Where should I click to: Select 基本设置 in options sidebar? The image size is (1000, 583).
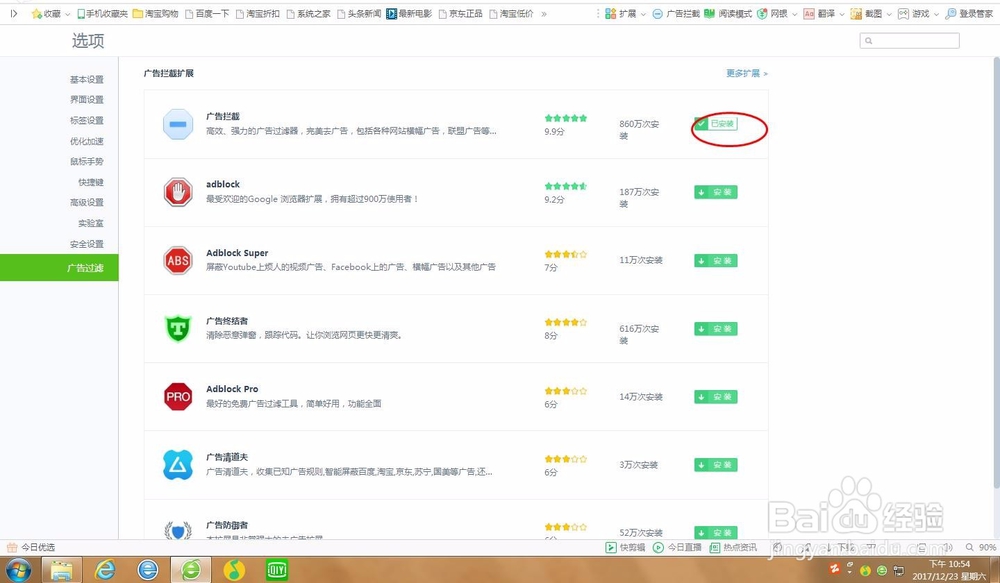(87, 80)
